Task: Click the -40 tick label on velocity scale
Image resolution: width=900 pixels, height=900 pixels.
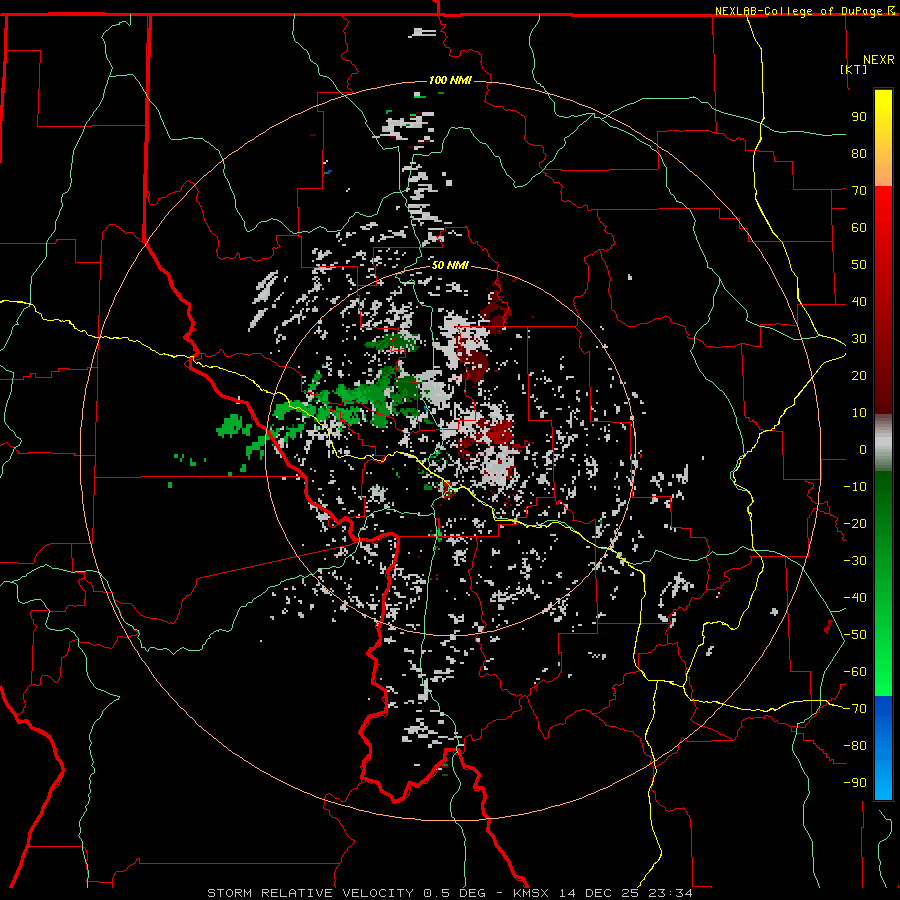Action: click(855, 598)
